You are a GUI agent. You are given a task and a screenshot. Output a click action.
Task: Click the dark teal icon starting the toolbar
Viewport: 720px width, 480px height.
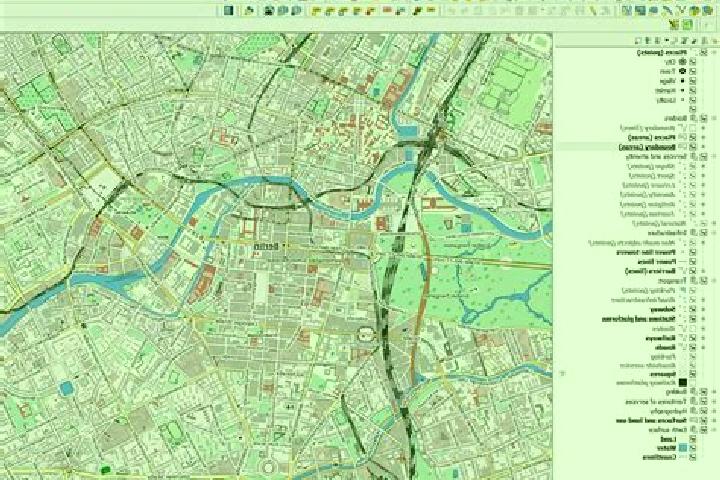tap(228, 11)
